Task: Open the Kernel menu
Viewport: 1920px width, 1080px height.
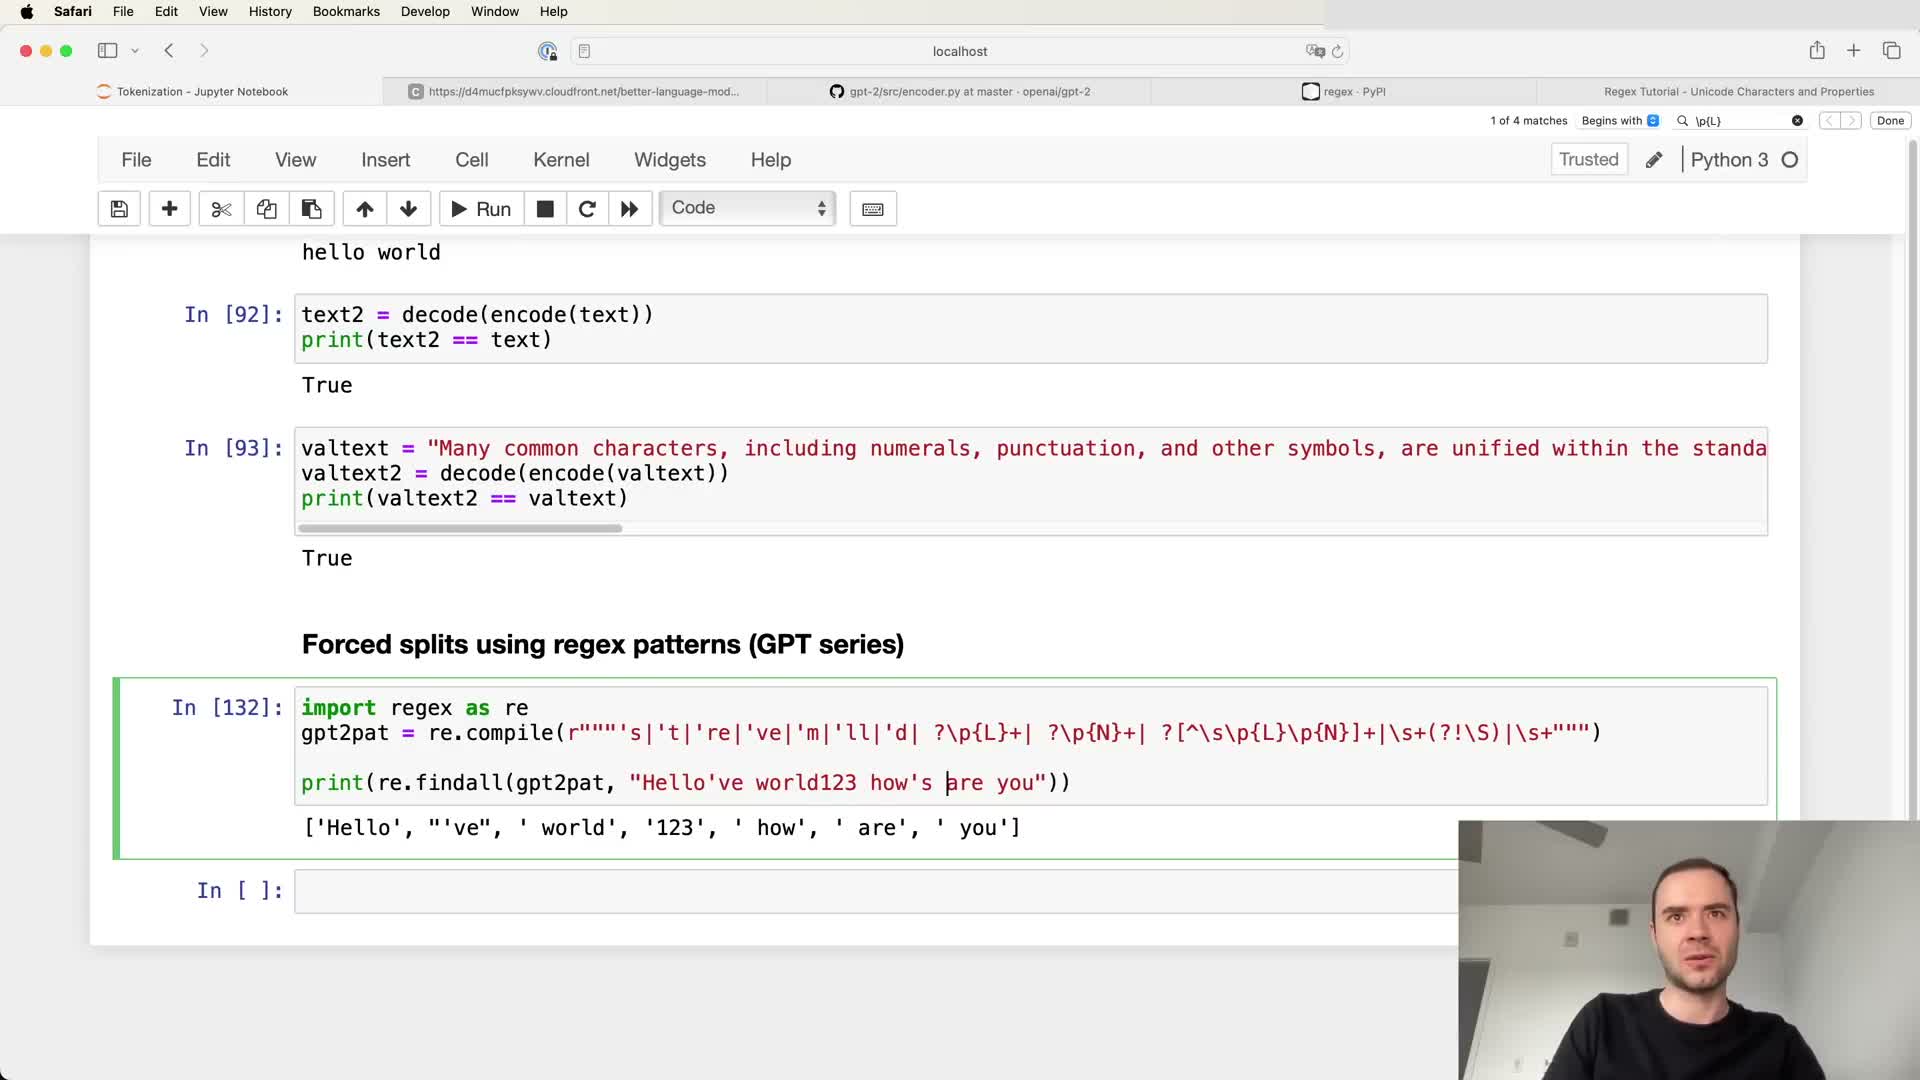Action: 560,160
